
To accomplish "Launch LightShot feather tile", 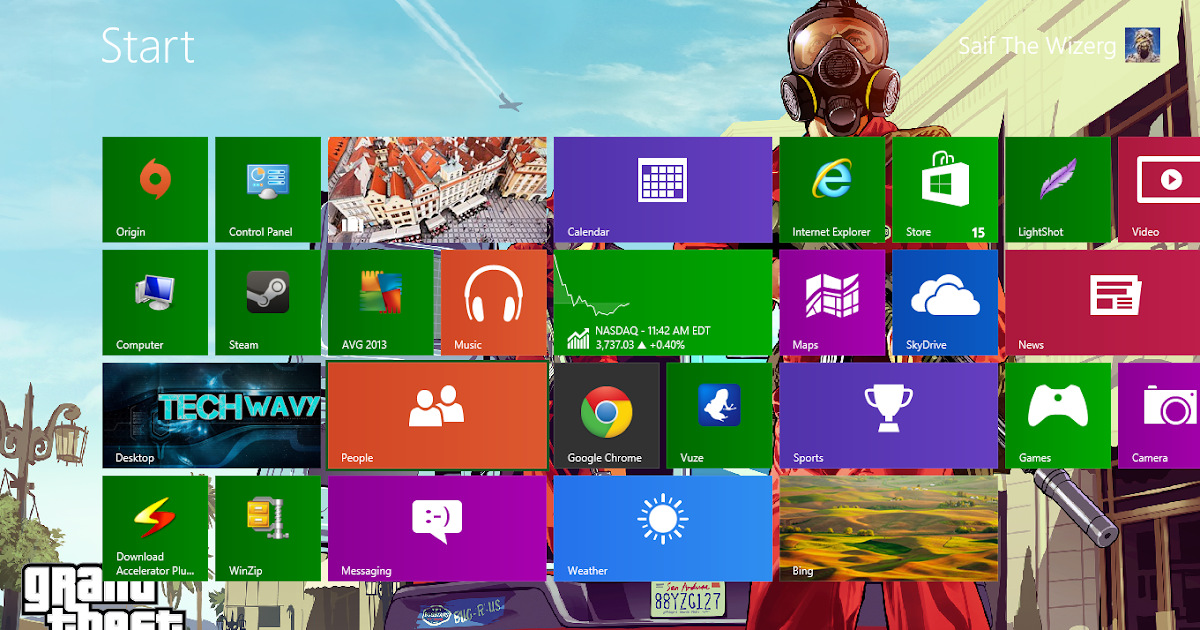I will coord(1058,190).
